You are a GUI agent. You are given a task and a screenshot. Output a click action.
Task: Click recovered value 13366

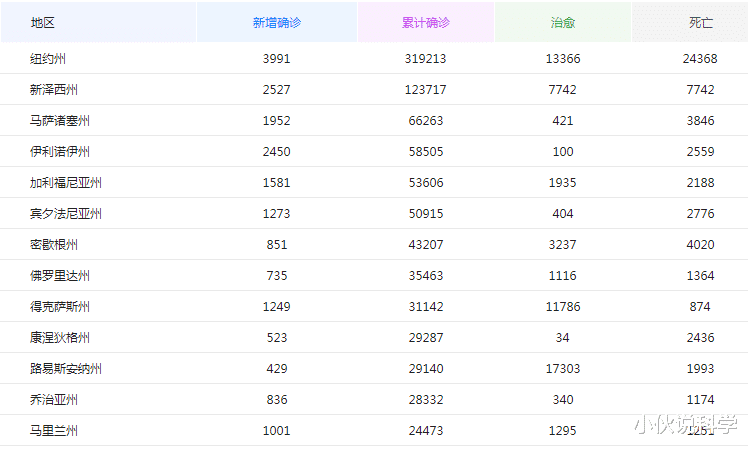click(x=563, y=59)
